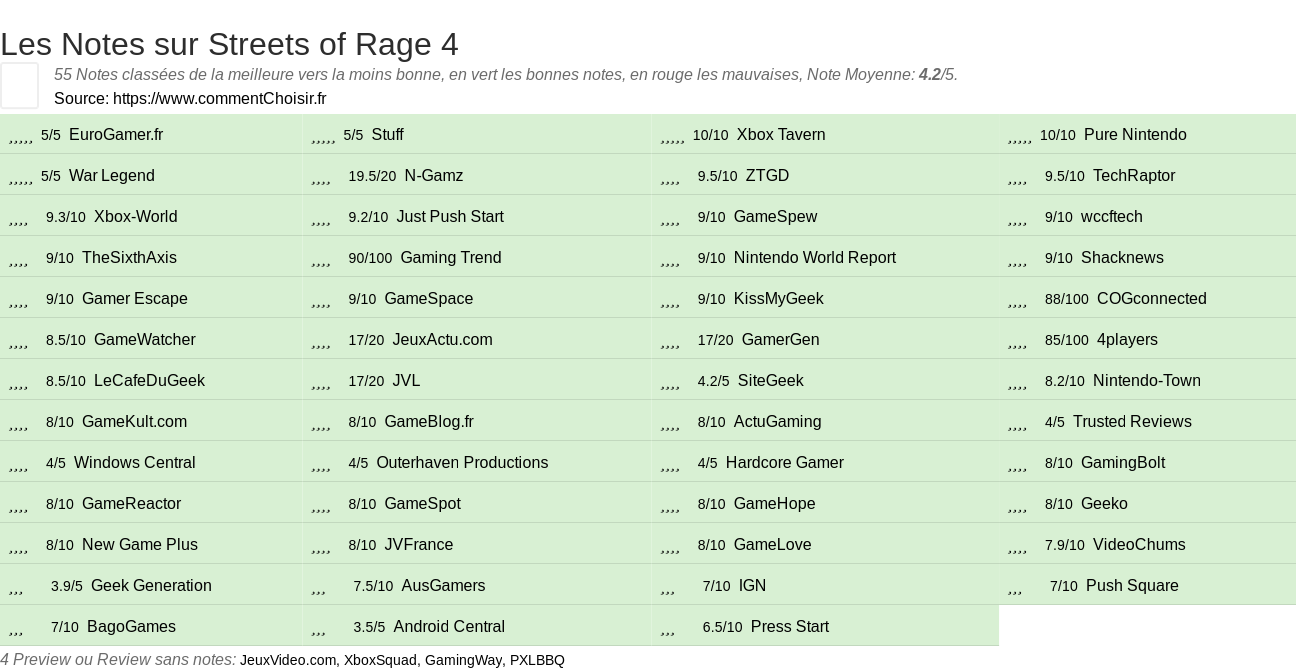Viewport: 1296px width, 671px height.
Task: Click the Just Push Start entry
Action: (476, 216)
